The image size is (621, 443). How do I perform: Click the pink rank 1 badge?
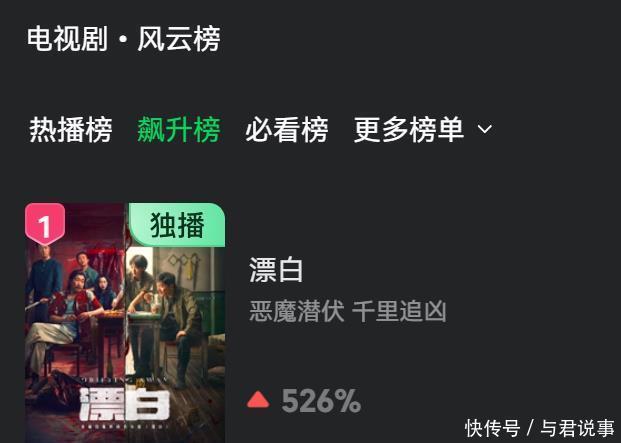click(45, 224)
